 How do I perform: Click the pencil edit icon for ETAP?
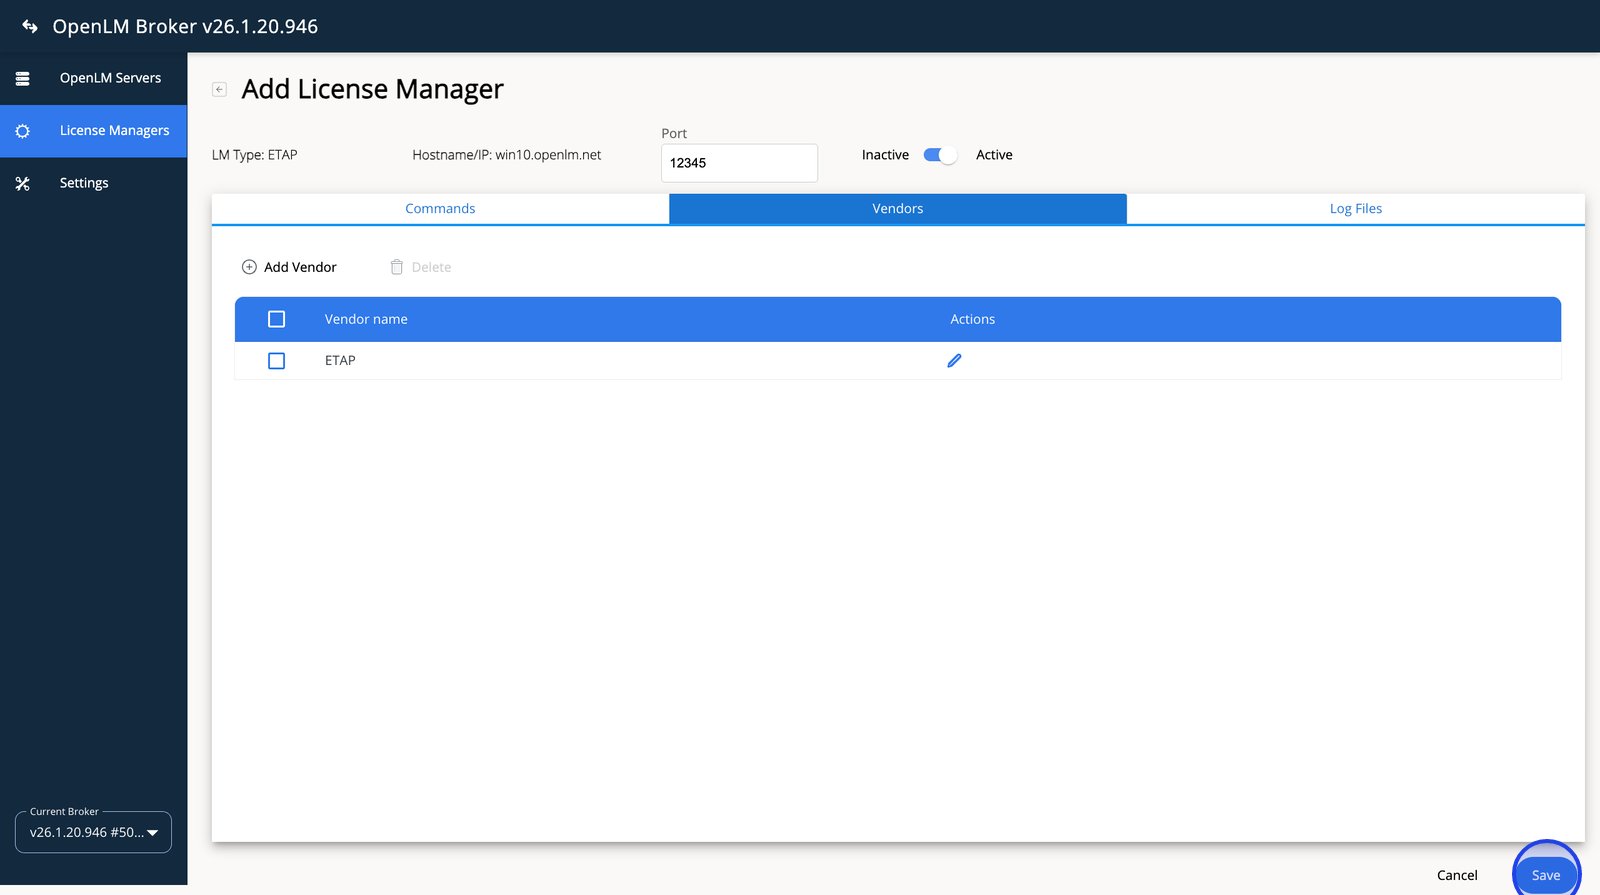click(954, 361)
